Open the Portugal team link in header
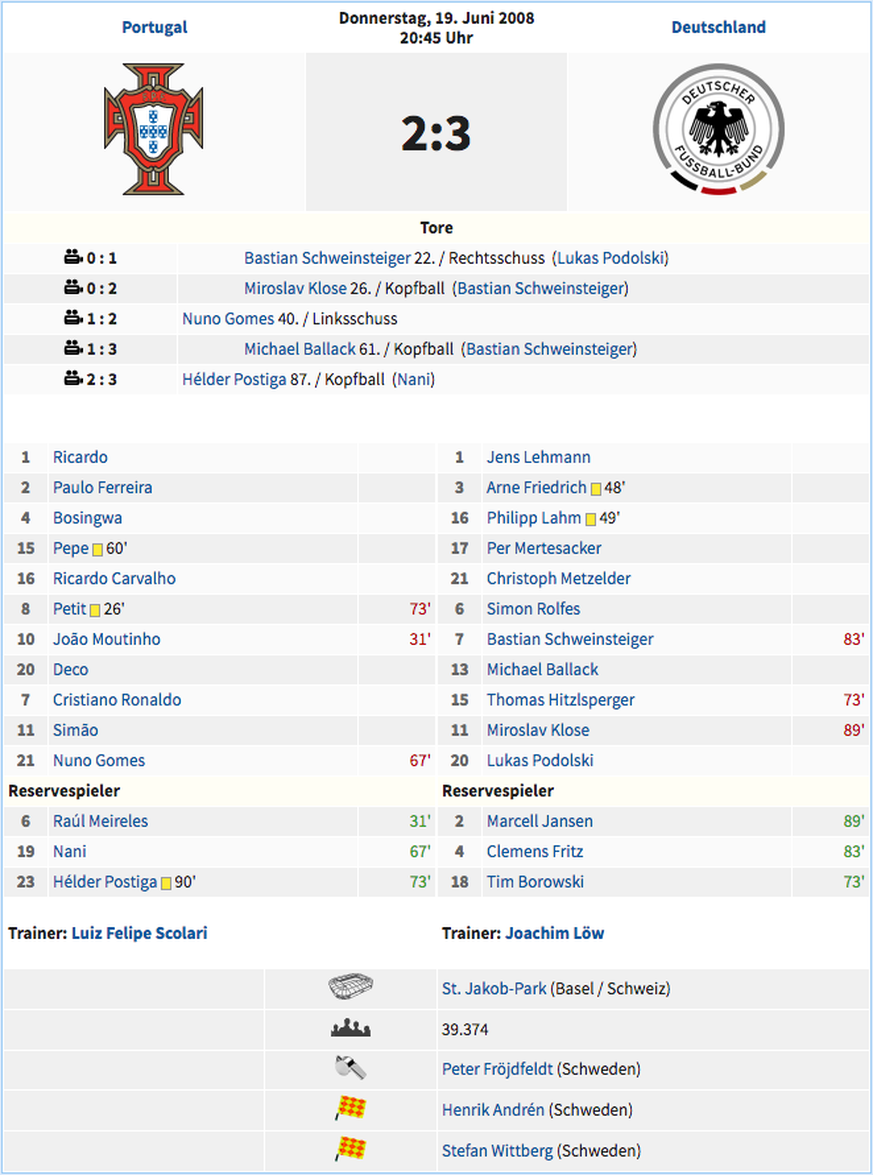Screen dimensions: 873x1175 click(154, 27)
